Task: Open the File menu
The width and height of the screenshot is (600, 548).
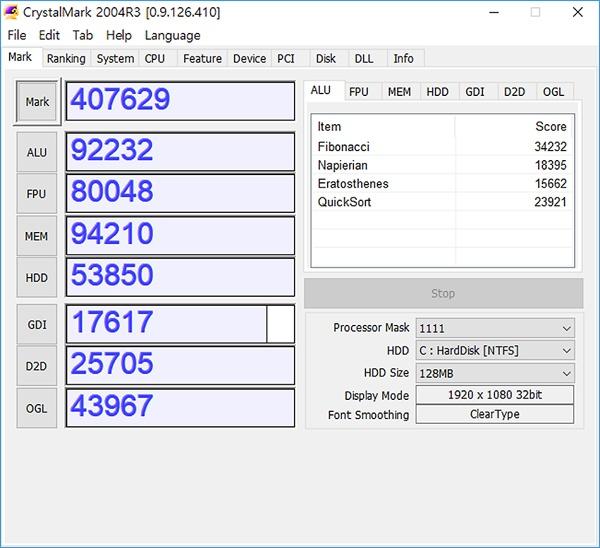Action: coord(17,35)
